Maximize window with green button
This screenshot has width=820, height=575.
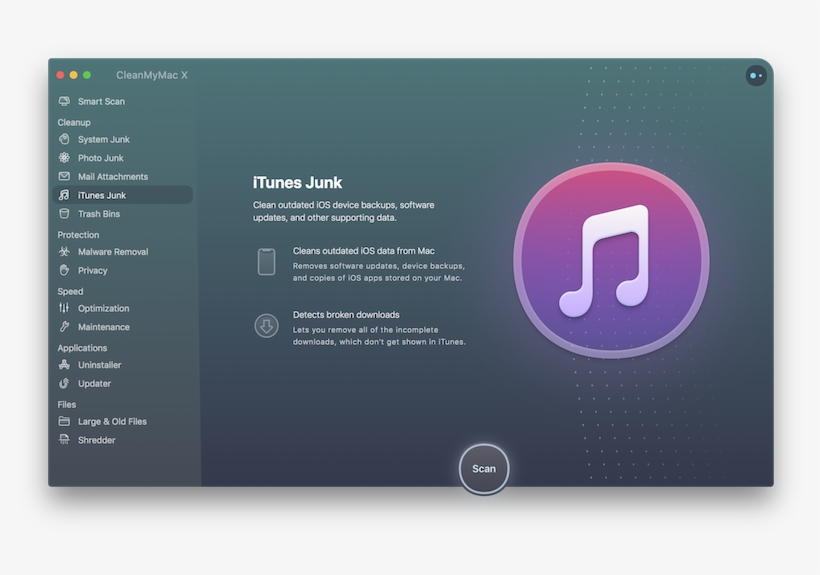pyautogui.click(x=87, y=75)
